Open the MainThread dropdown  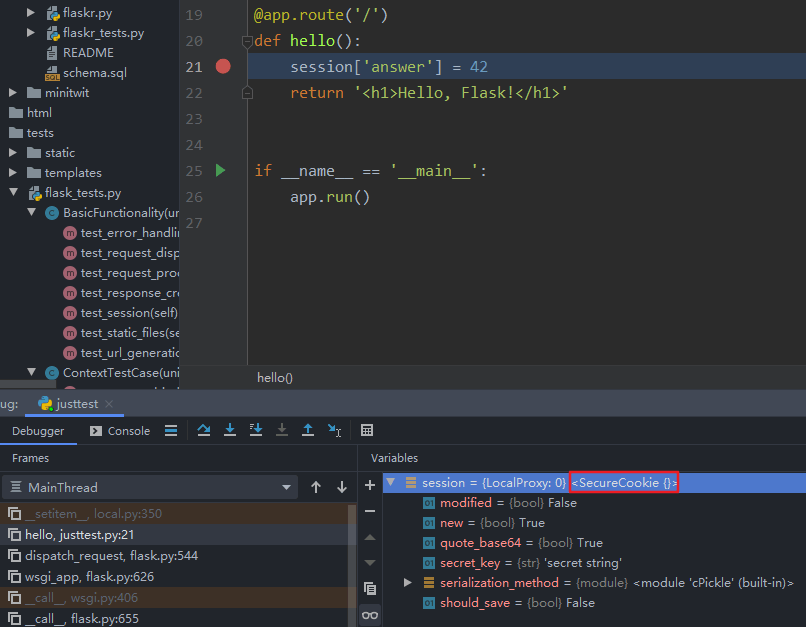pyautogui.click(x=150, y=487)
